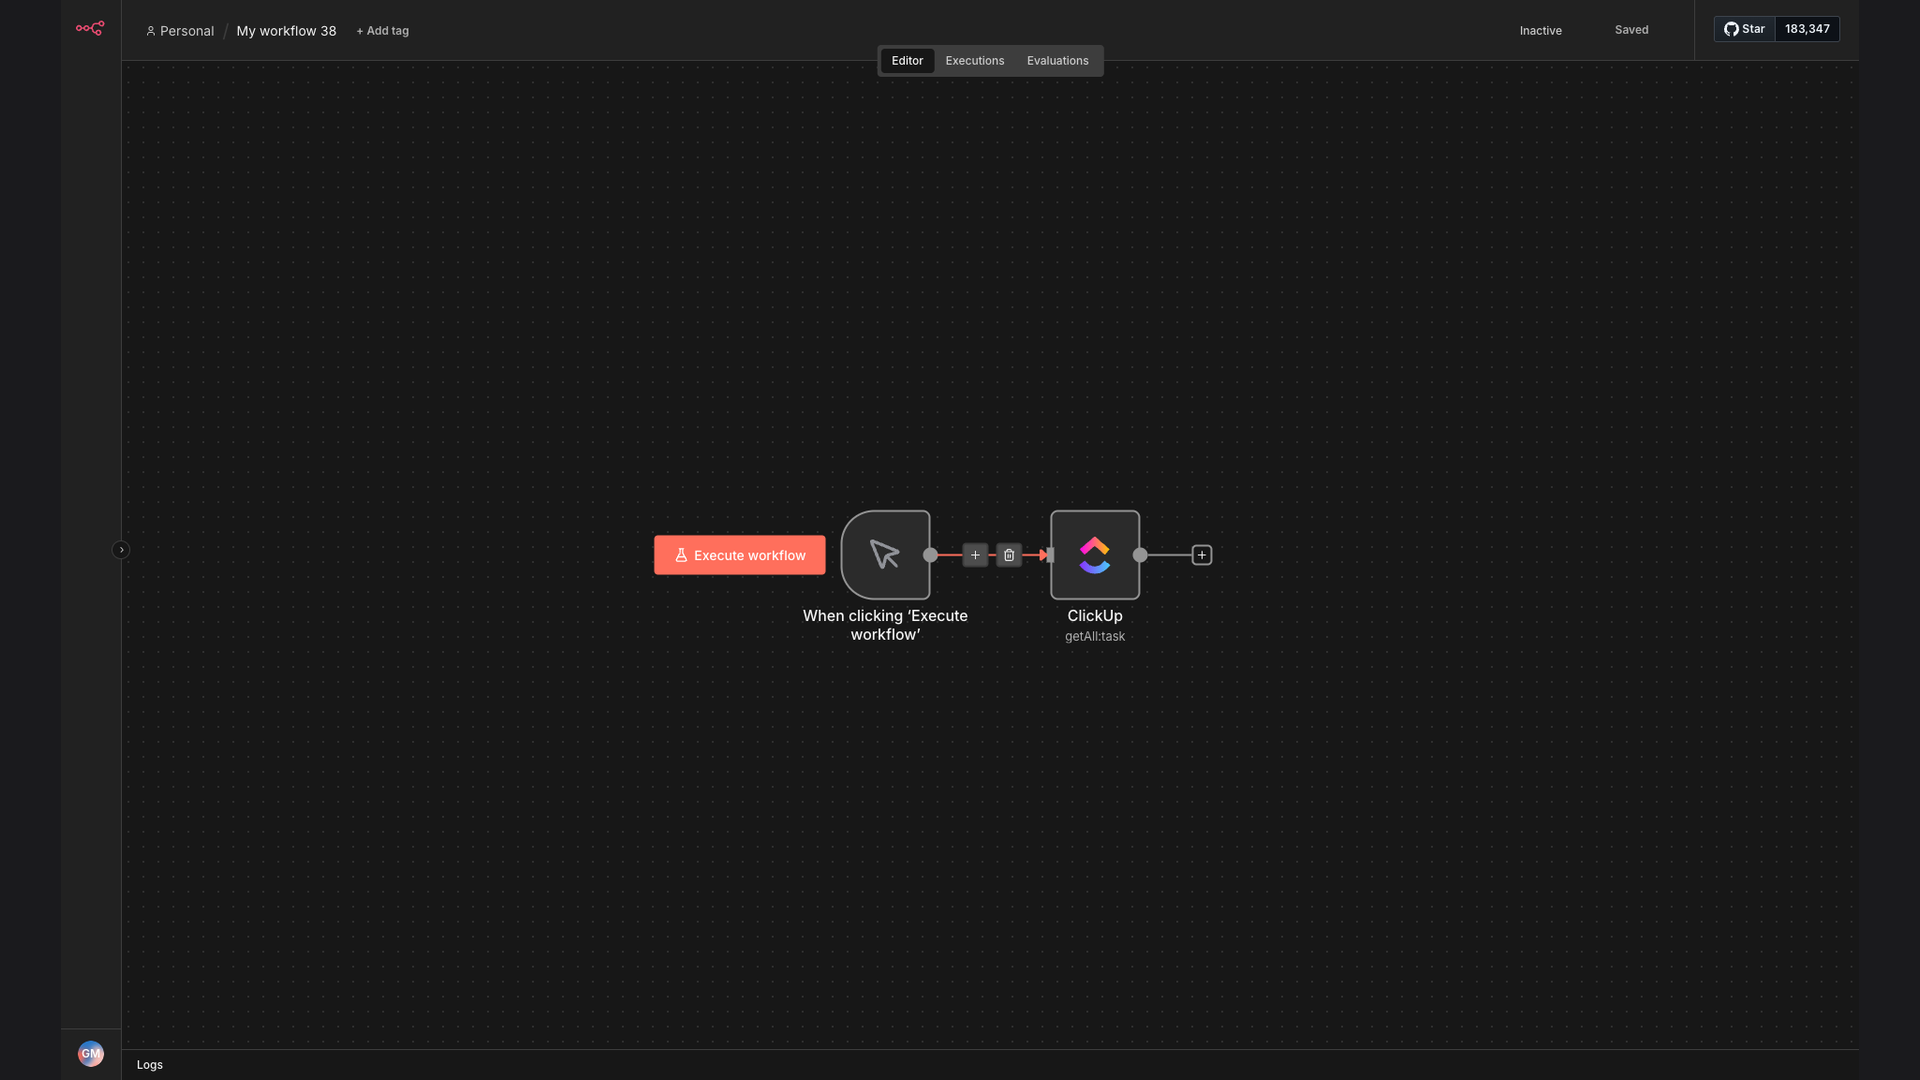Open the GM user avatar menu
The image size is (1920, 1080).
91,1053
